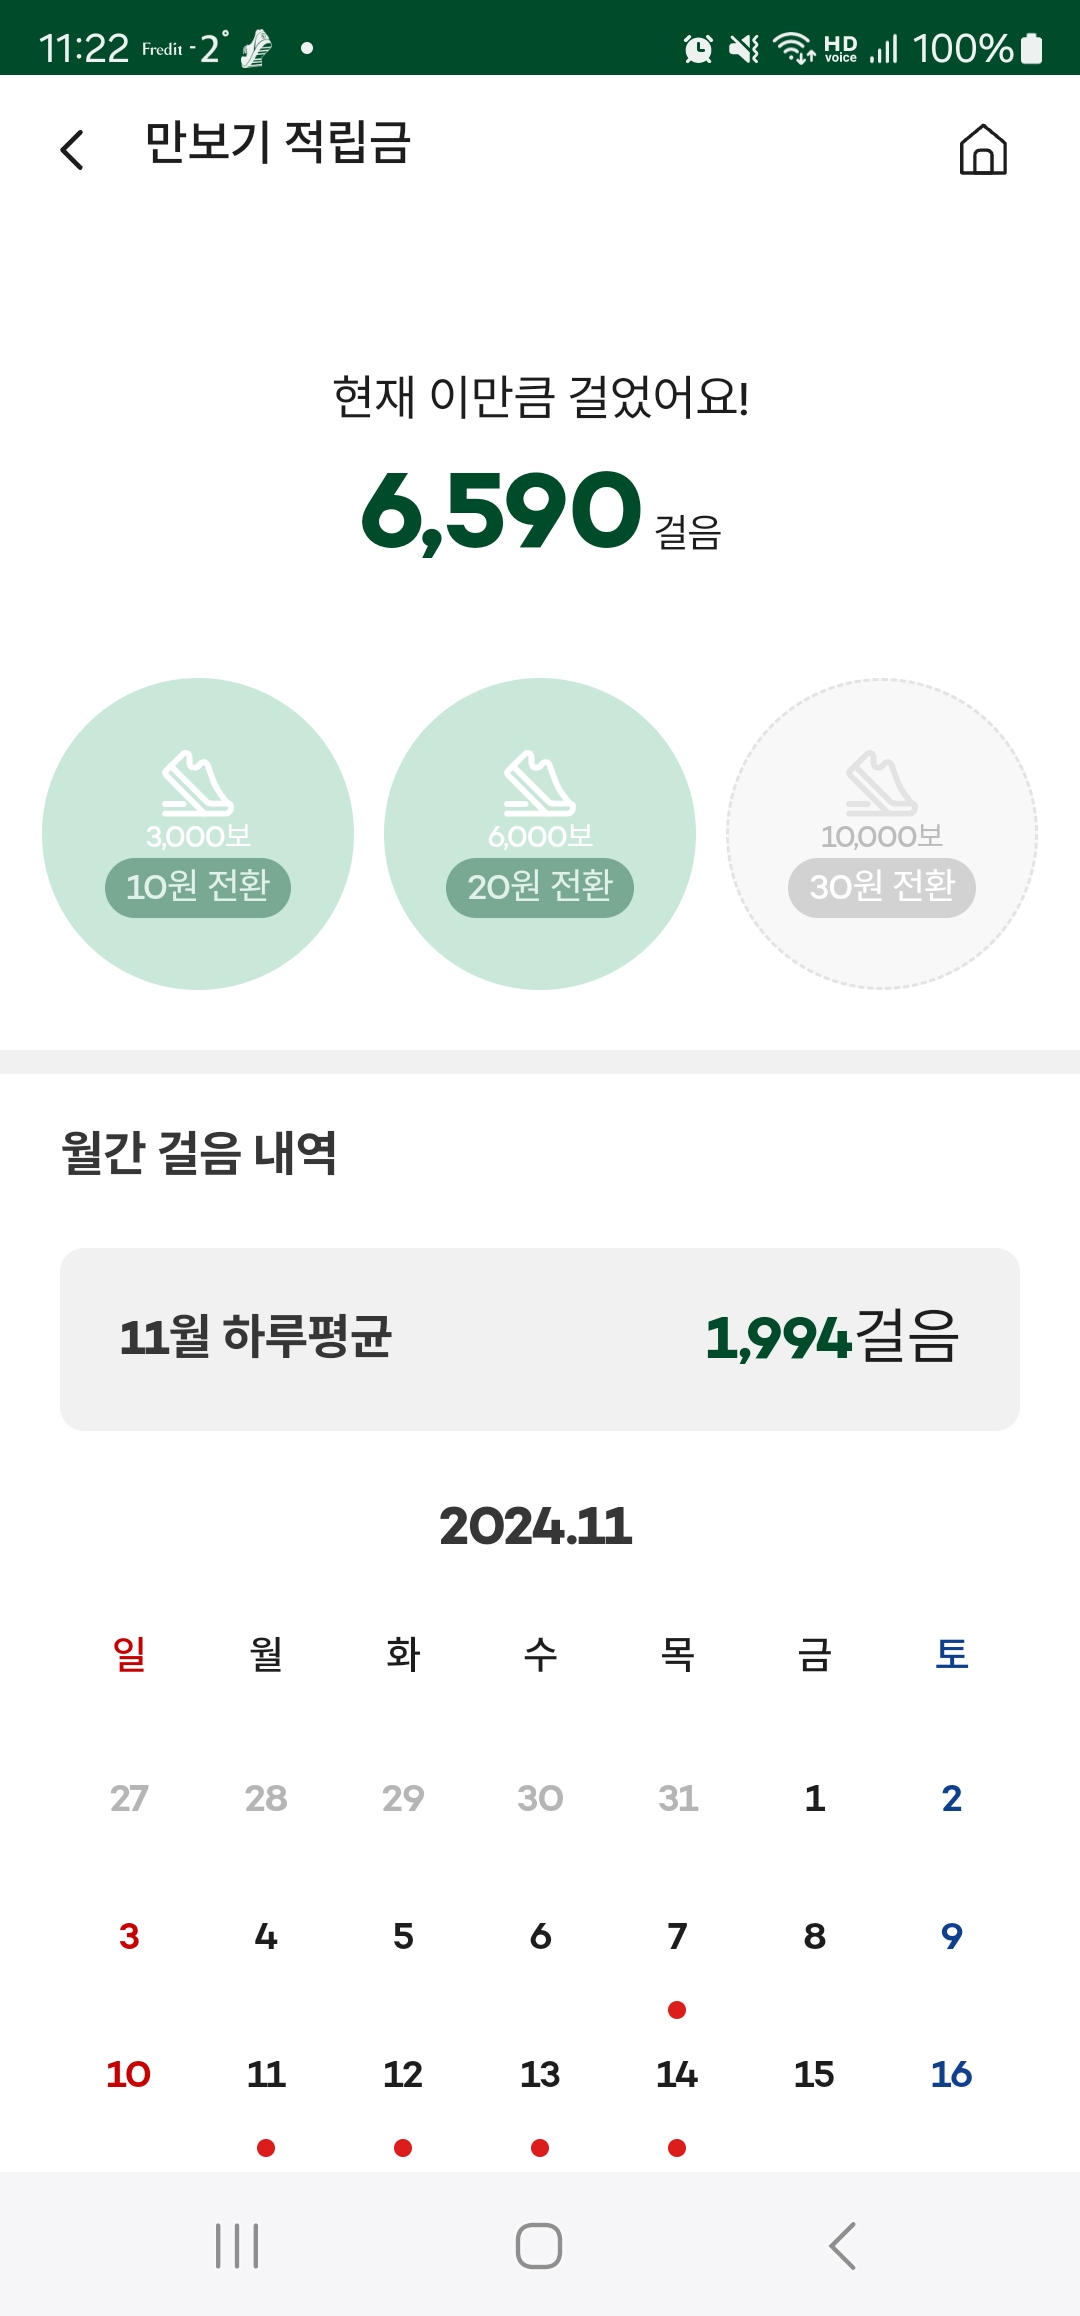Tap the 6,590 step count
Screen dimensions: 1080x2316
point(502,510)
